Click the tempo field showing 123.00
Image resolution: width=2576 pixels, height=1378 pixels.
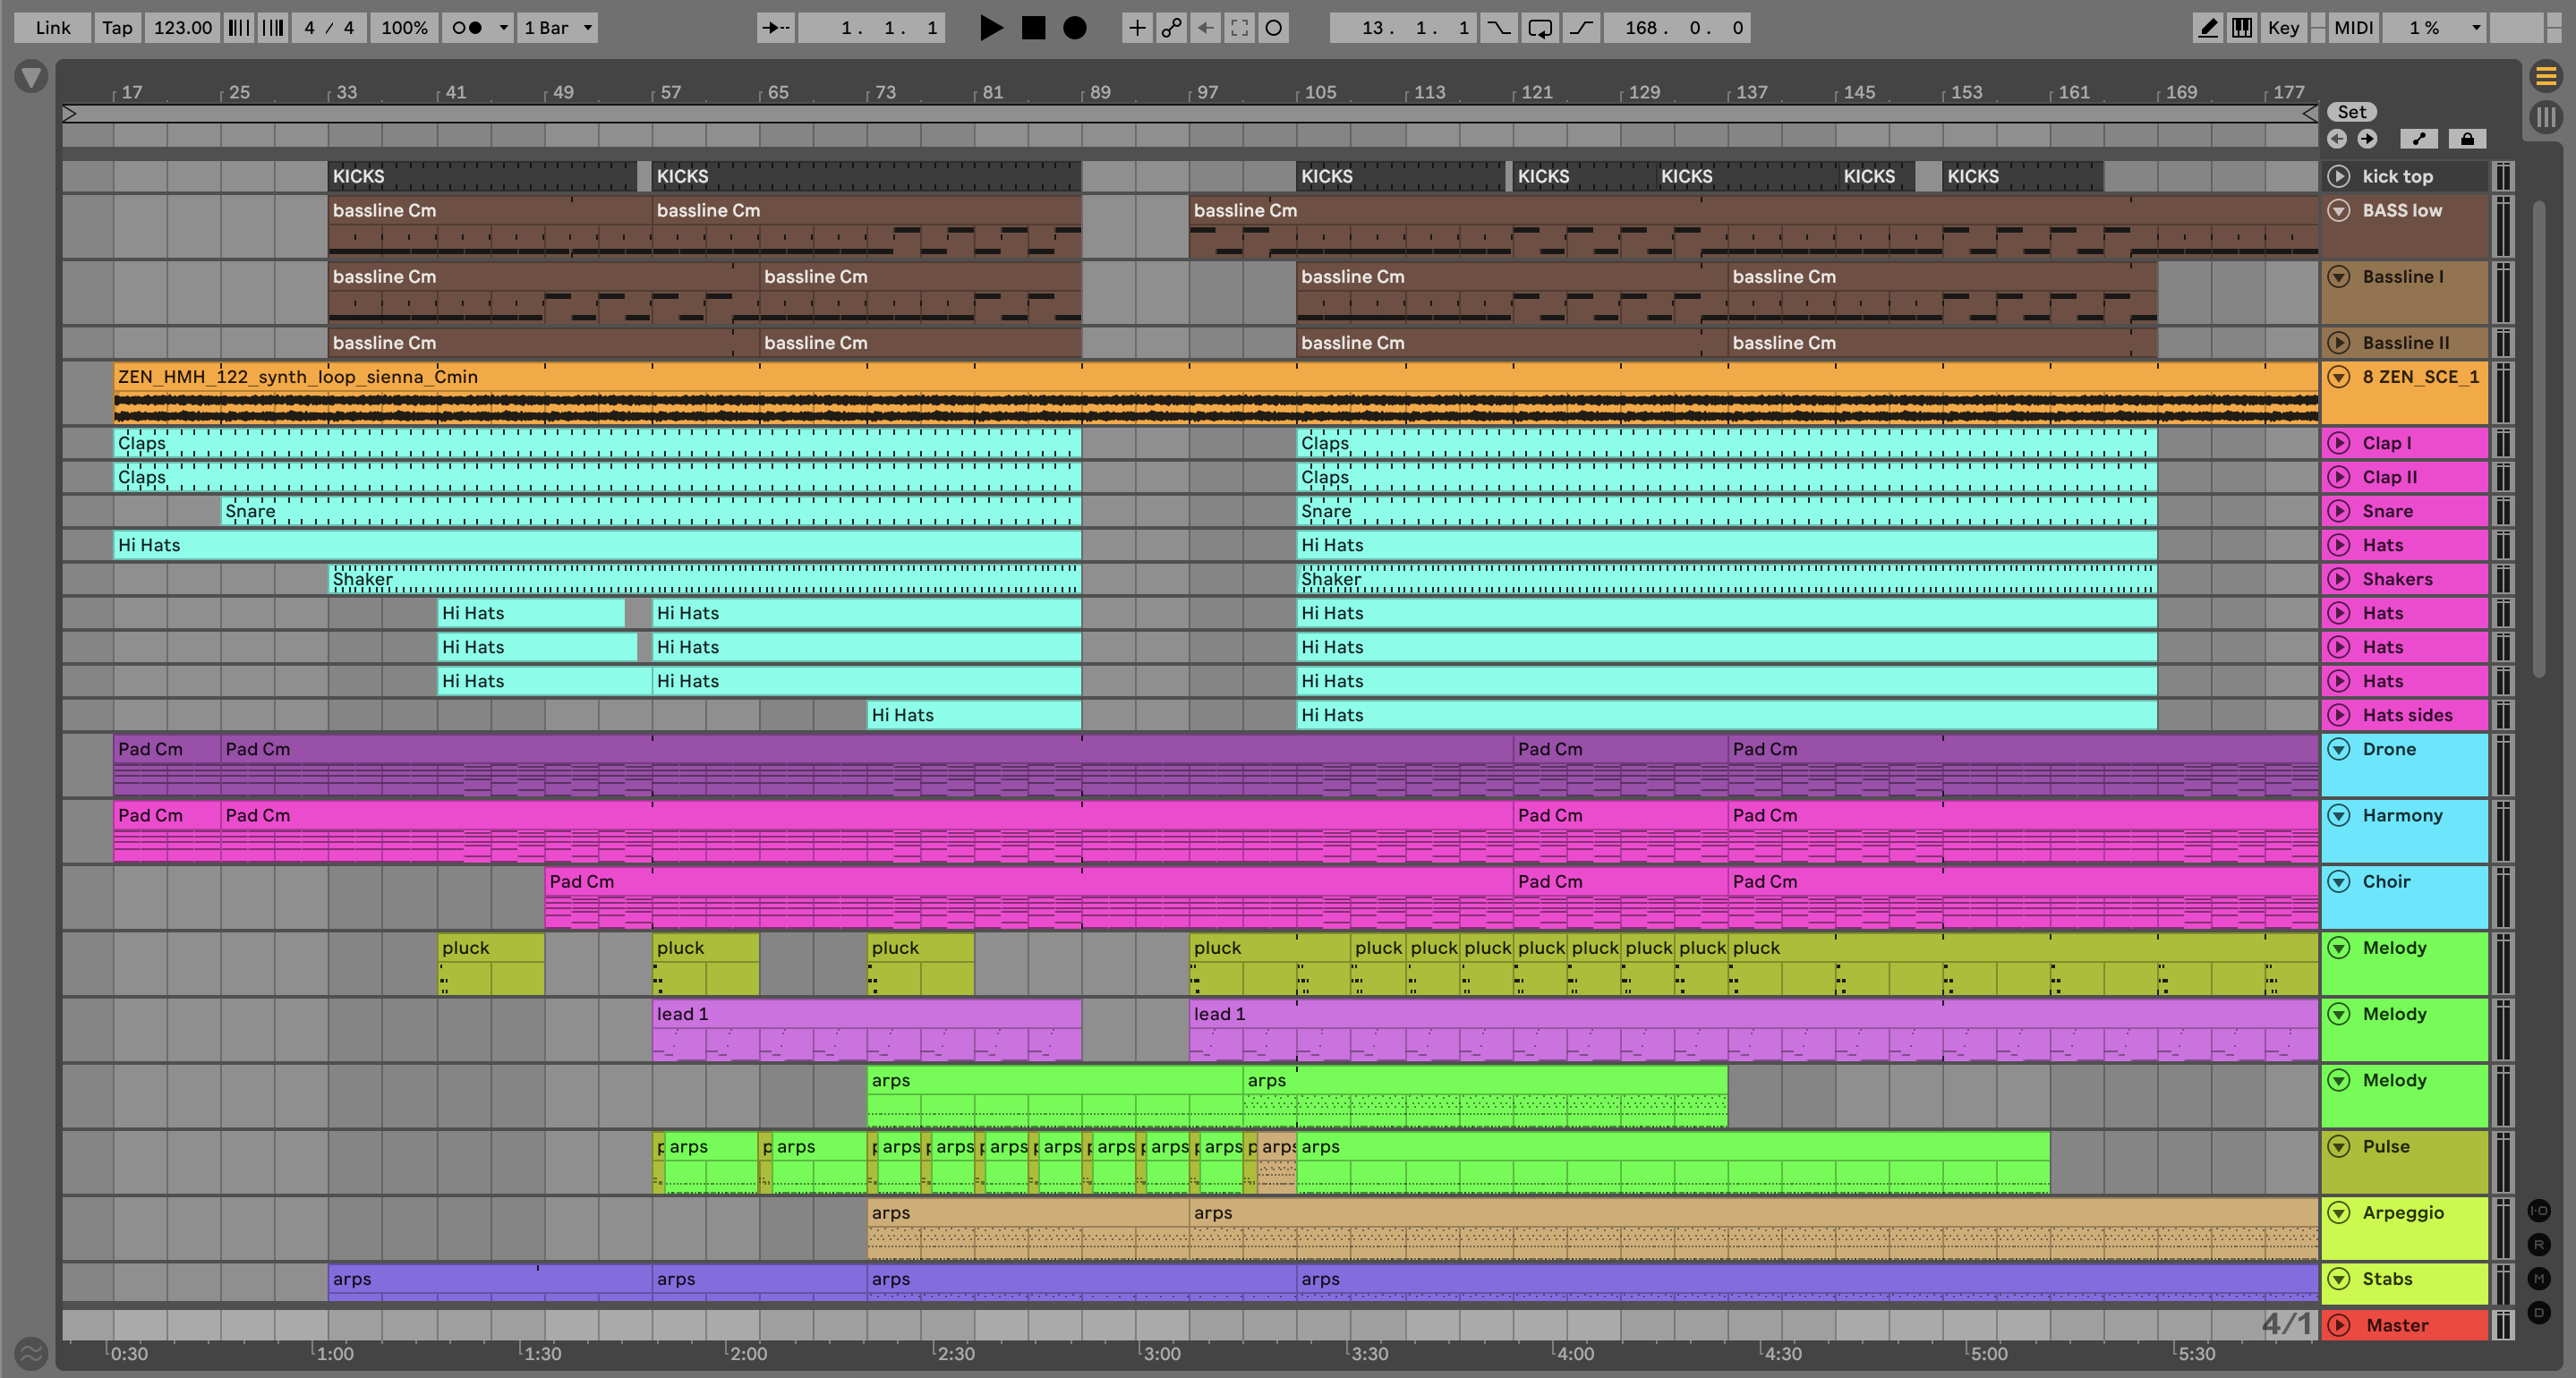click(x=182, y=28)
